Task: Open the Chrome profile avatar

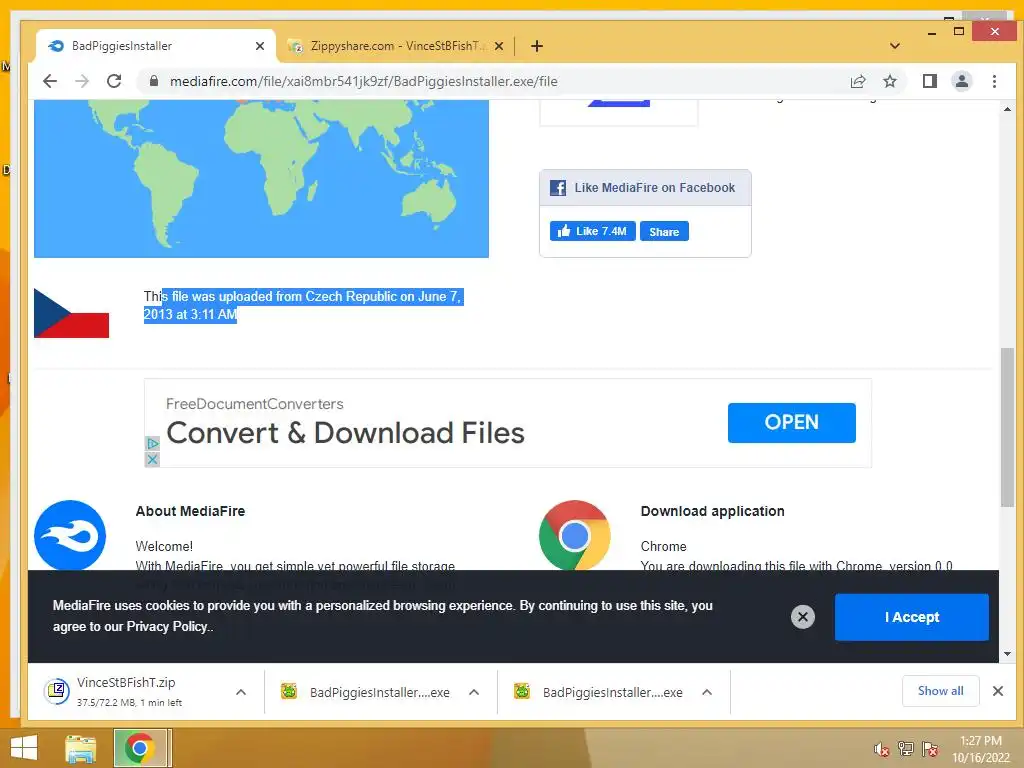Action: [x=961, y=81]
